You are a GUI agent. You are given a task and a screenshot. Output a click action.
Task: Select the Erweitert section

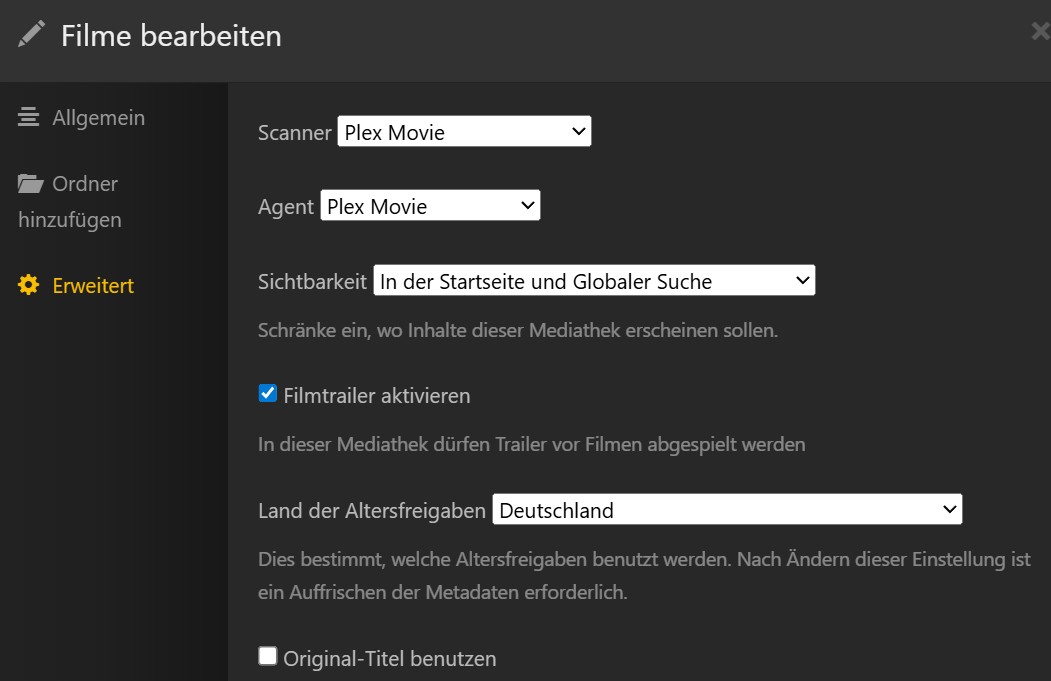[76, 286]
